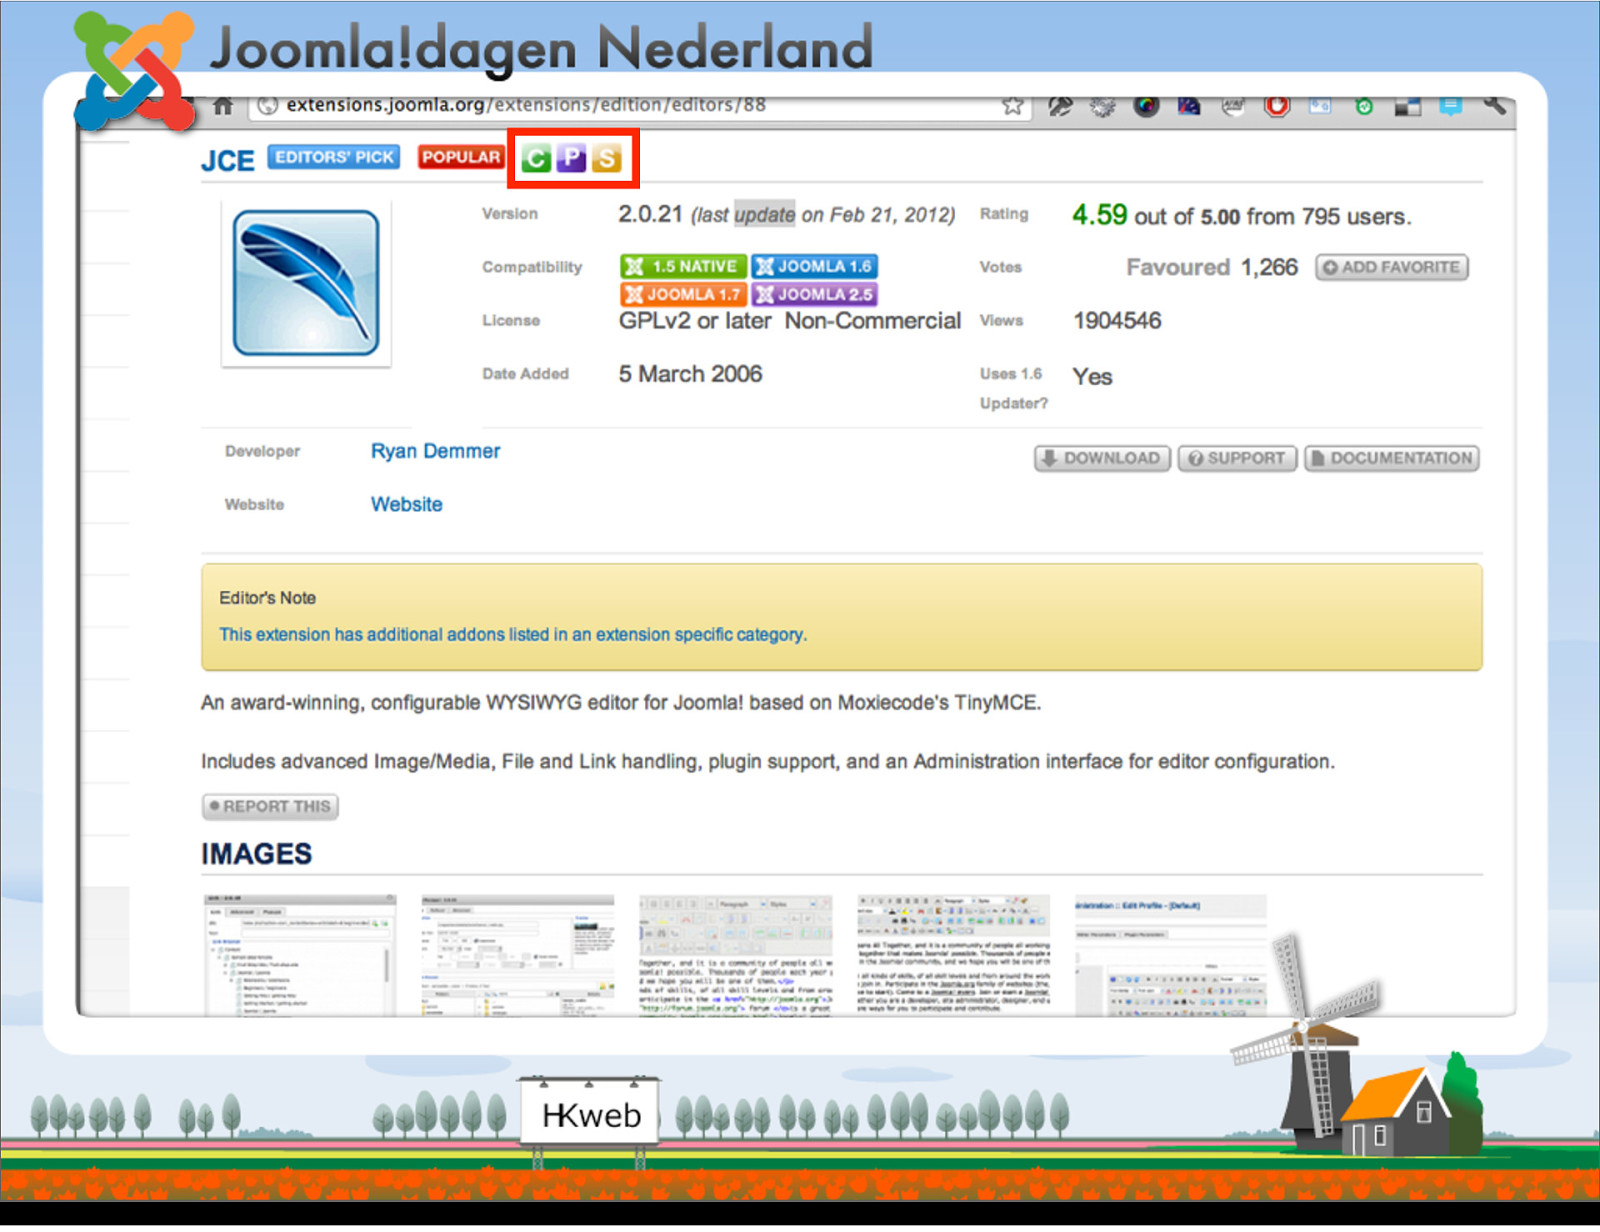This screenshot has width=1600, height=1232.
Task: Open the Support button
Action: 1237,458
